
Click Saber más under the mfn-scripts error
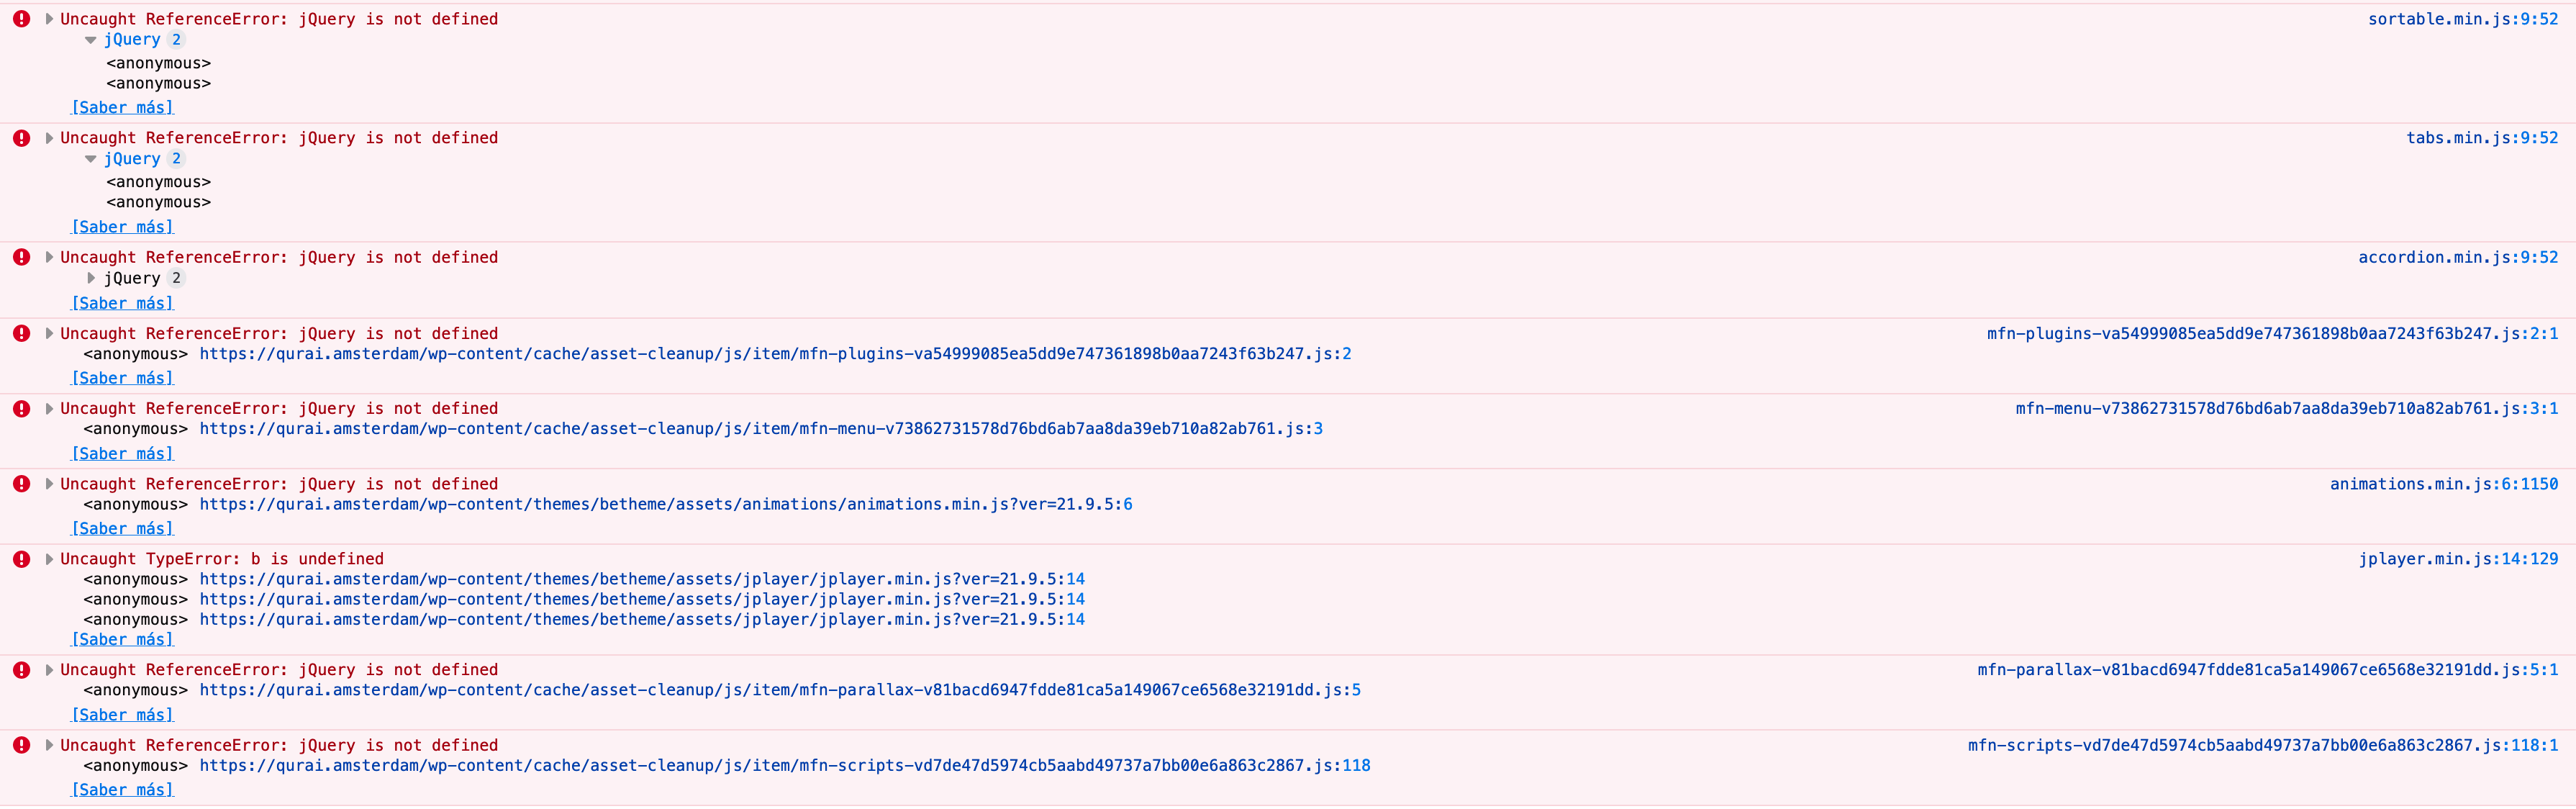(122, 789)
